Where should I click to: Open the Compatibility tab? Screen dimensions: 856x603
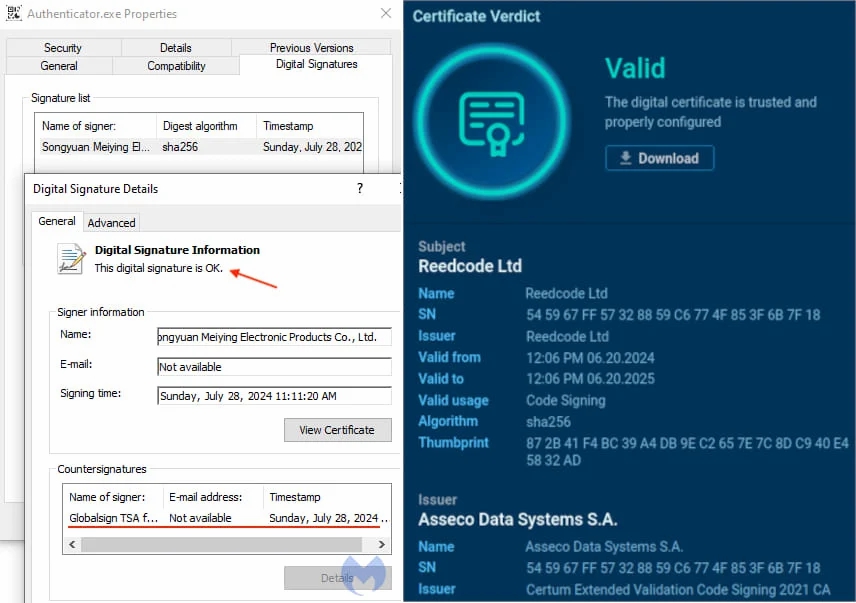(176, 66)
